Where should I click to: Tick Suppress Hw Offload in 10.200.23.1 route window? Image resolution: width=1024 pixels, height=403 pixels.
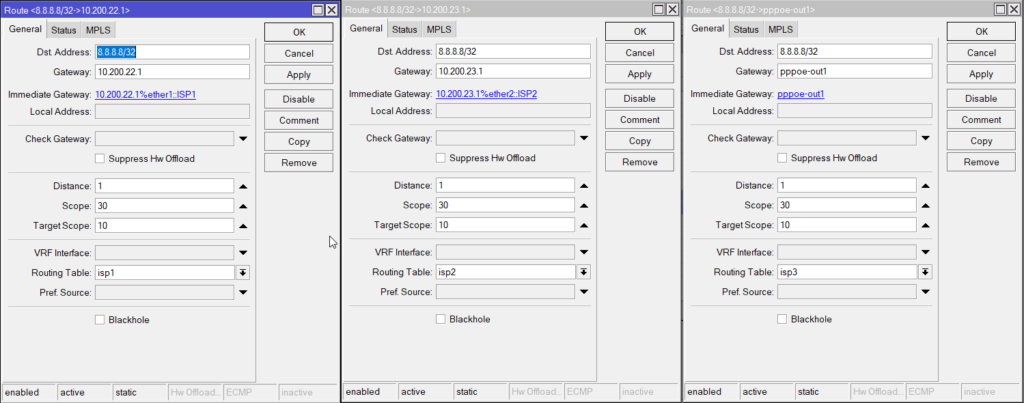pos(441,158)
